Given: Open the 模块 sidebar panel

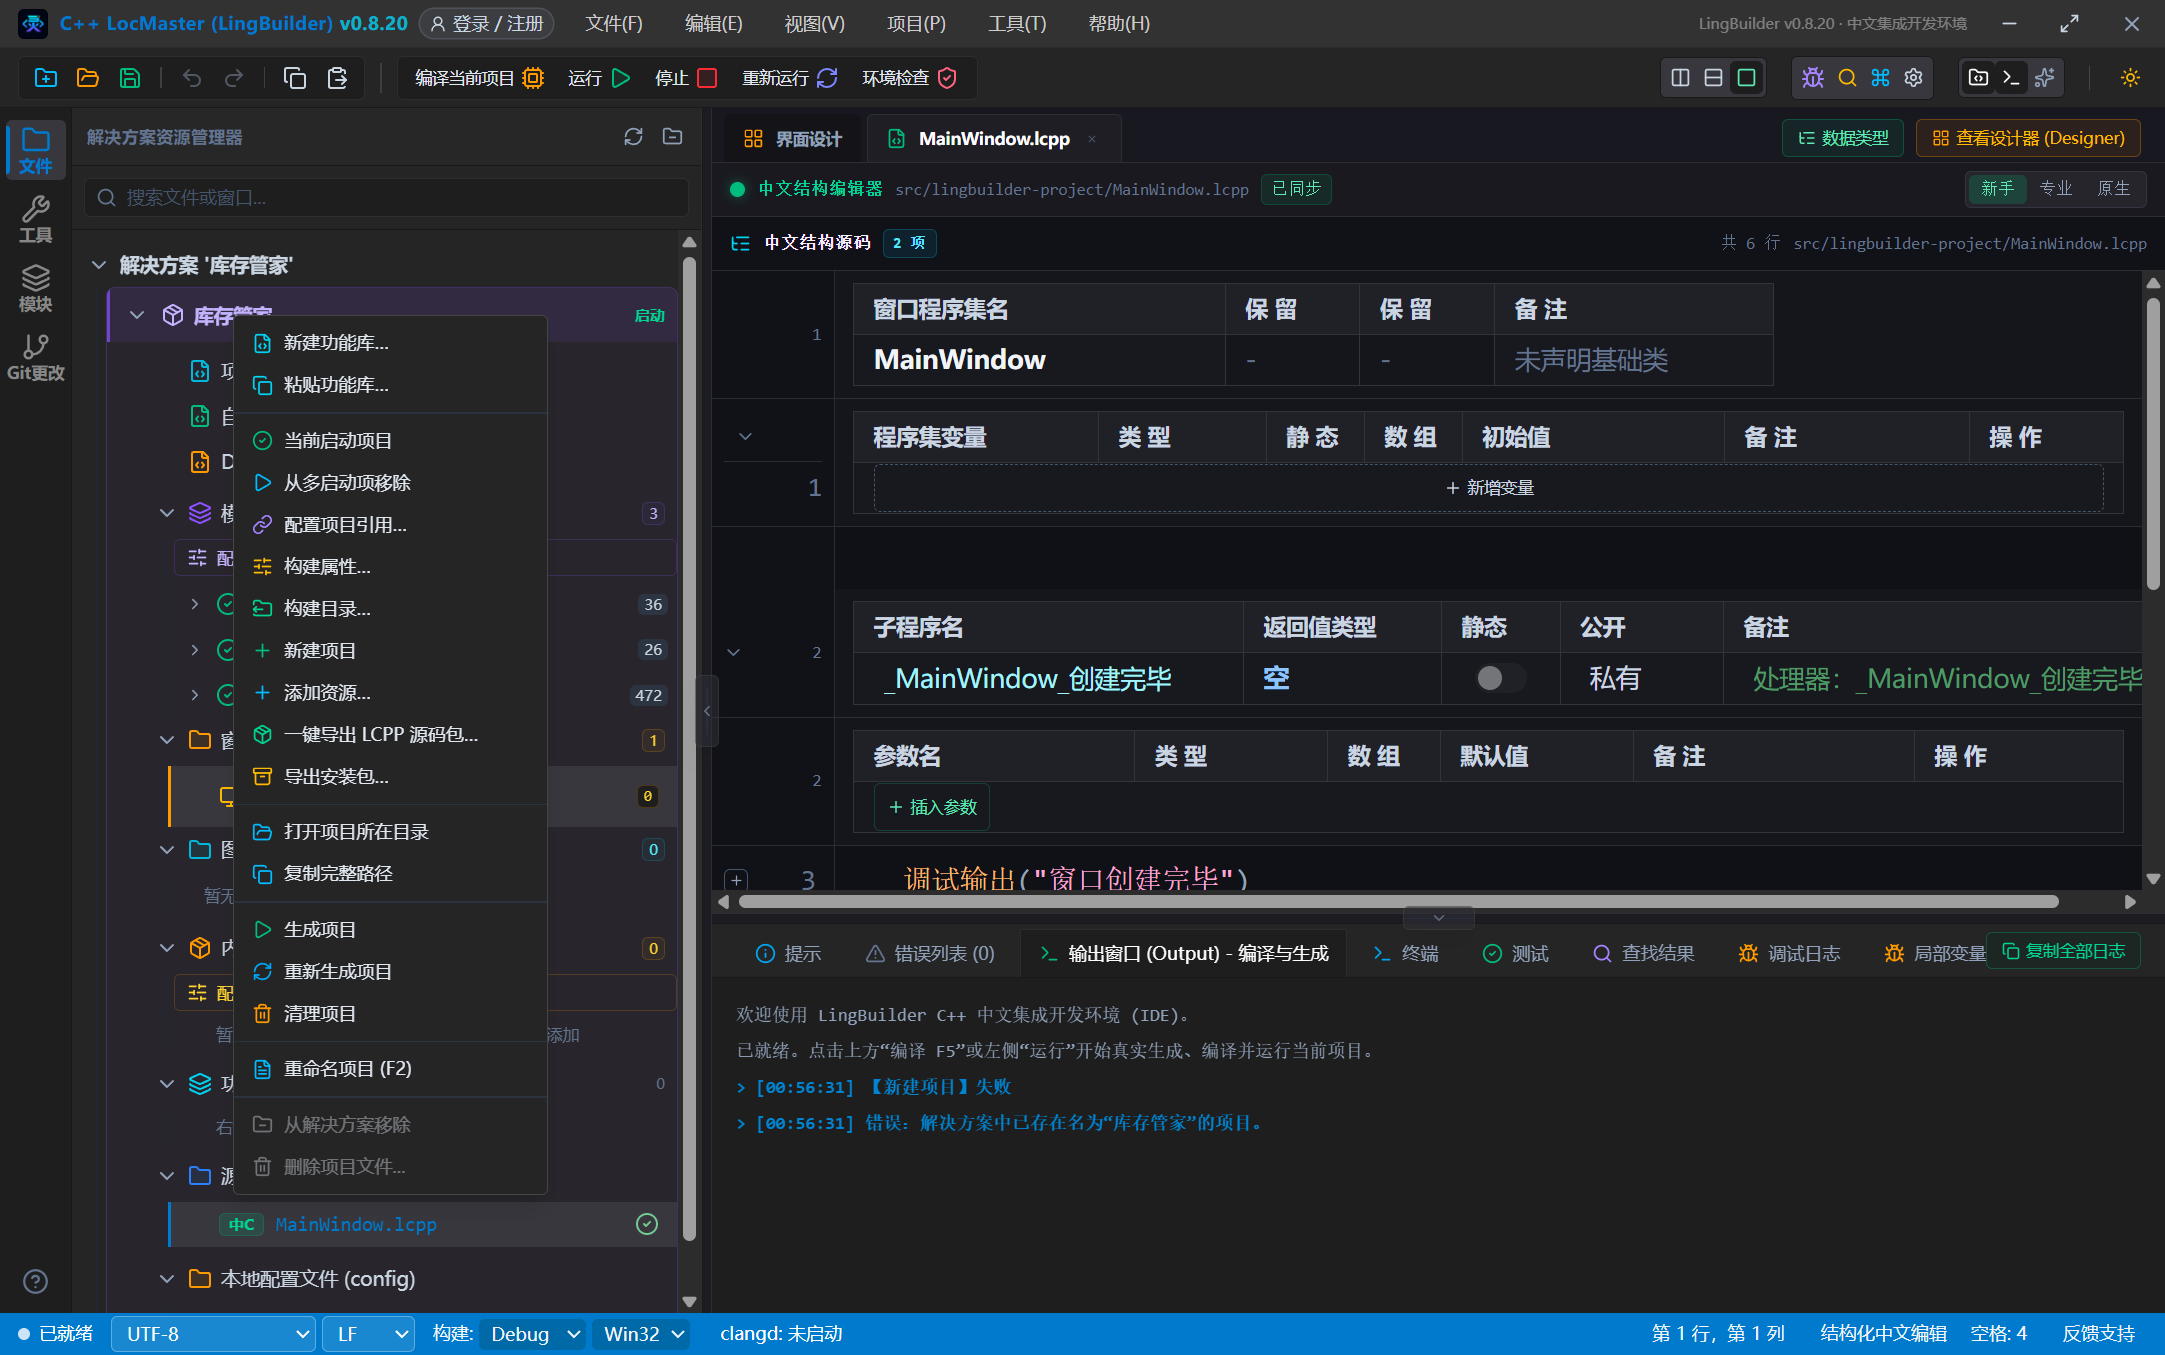Looking at the screenshot, I should point(36,288).
